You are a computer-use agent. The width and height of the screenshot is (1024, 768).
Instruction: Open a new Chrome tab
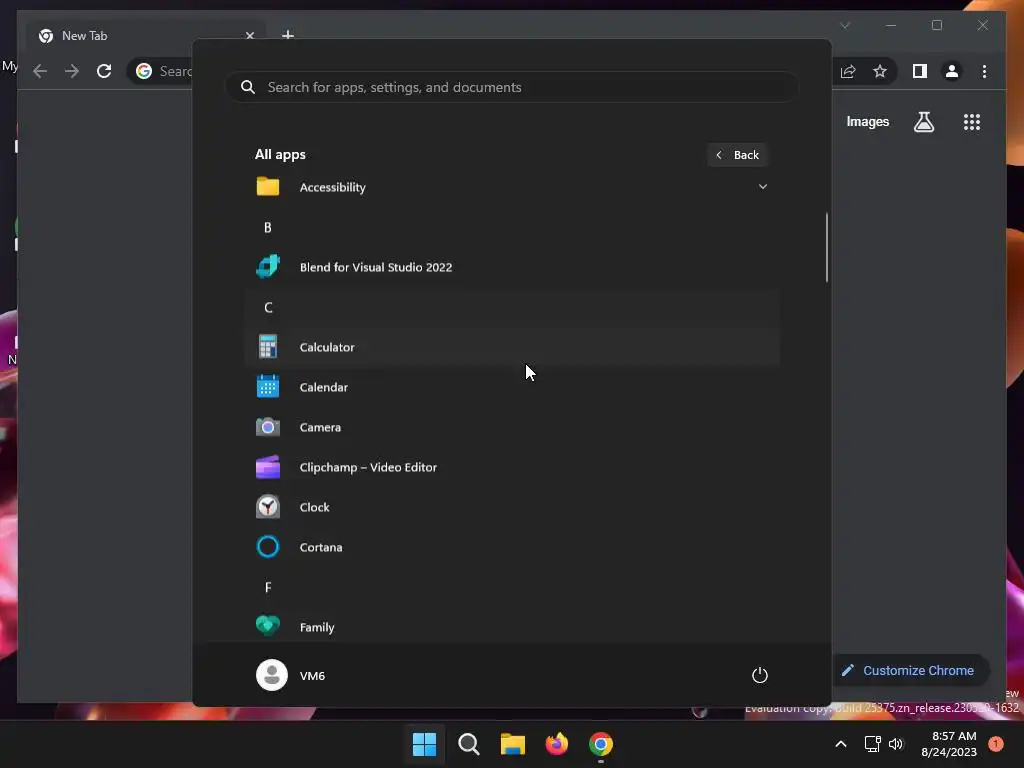click(287, 35)
